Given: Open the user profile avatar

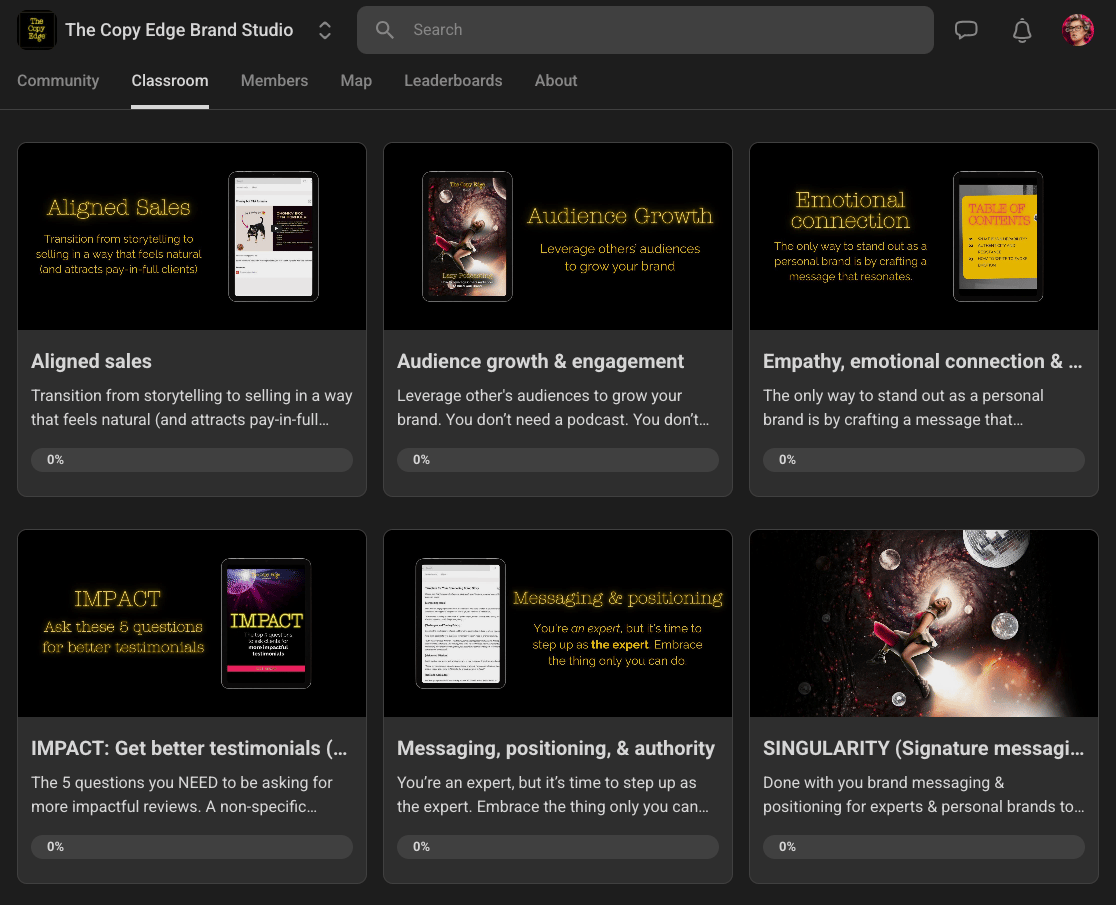Looking at the screenshot, I should (1077, 30).
